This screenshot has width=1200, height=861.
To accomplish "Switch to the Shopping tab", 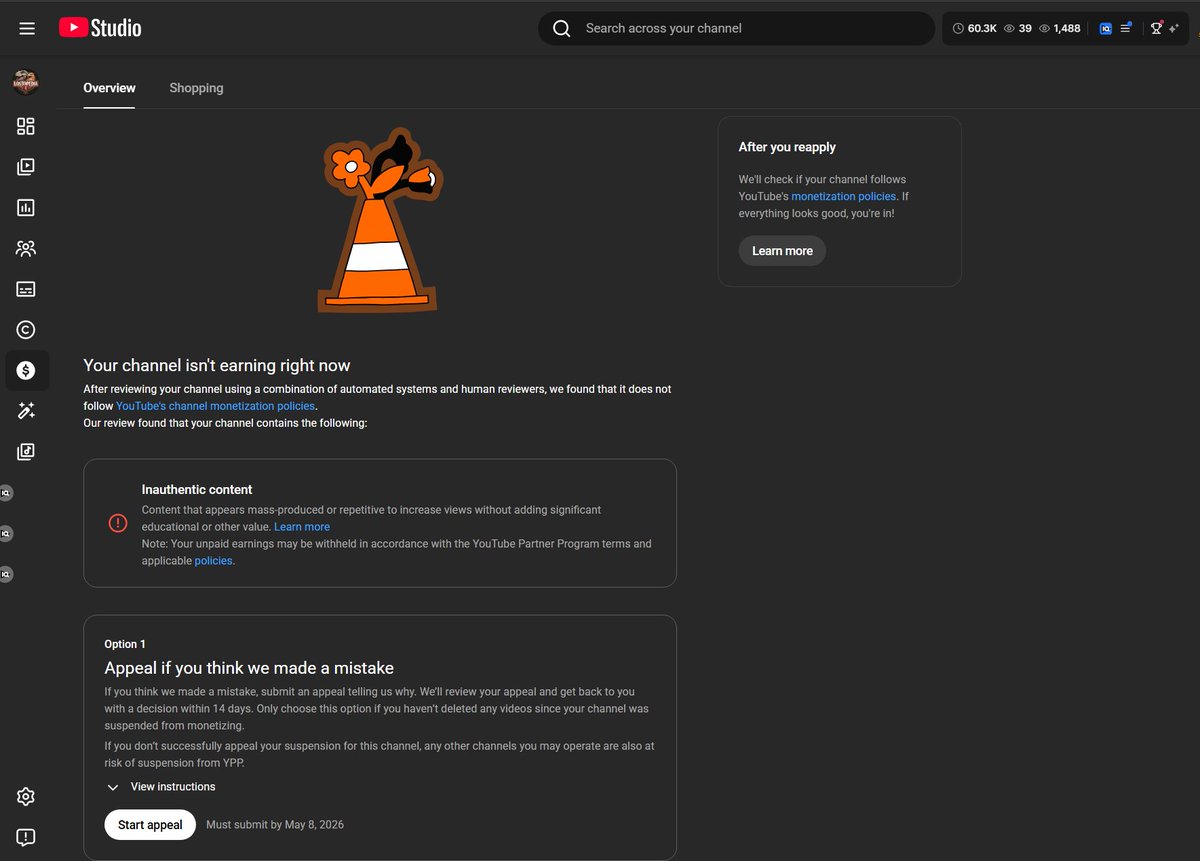I will click(x=196, y=88).
